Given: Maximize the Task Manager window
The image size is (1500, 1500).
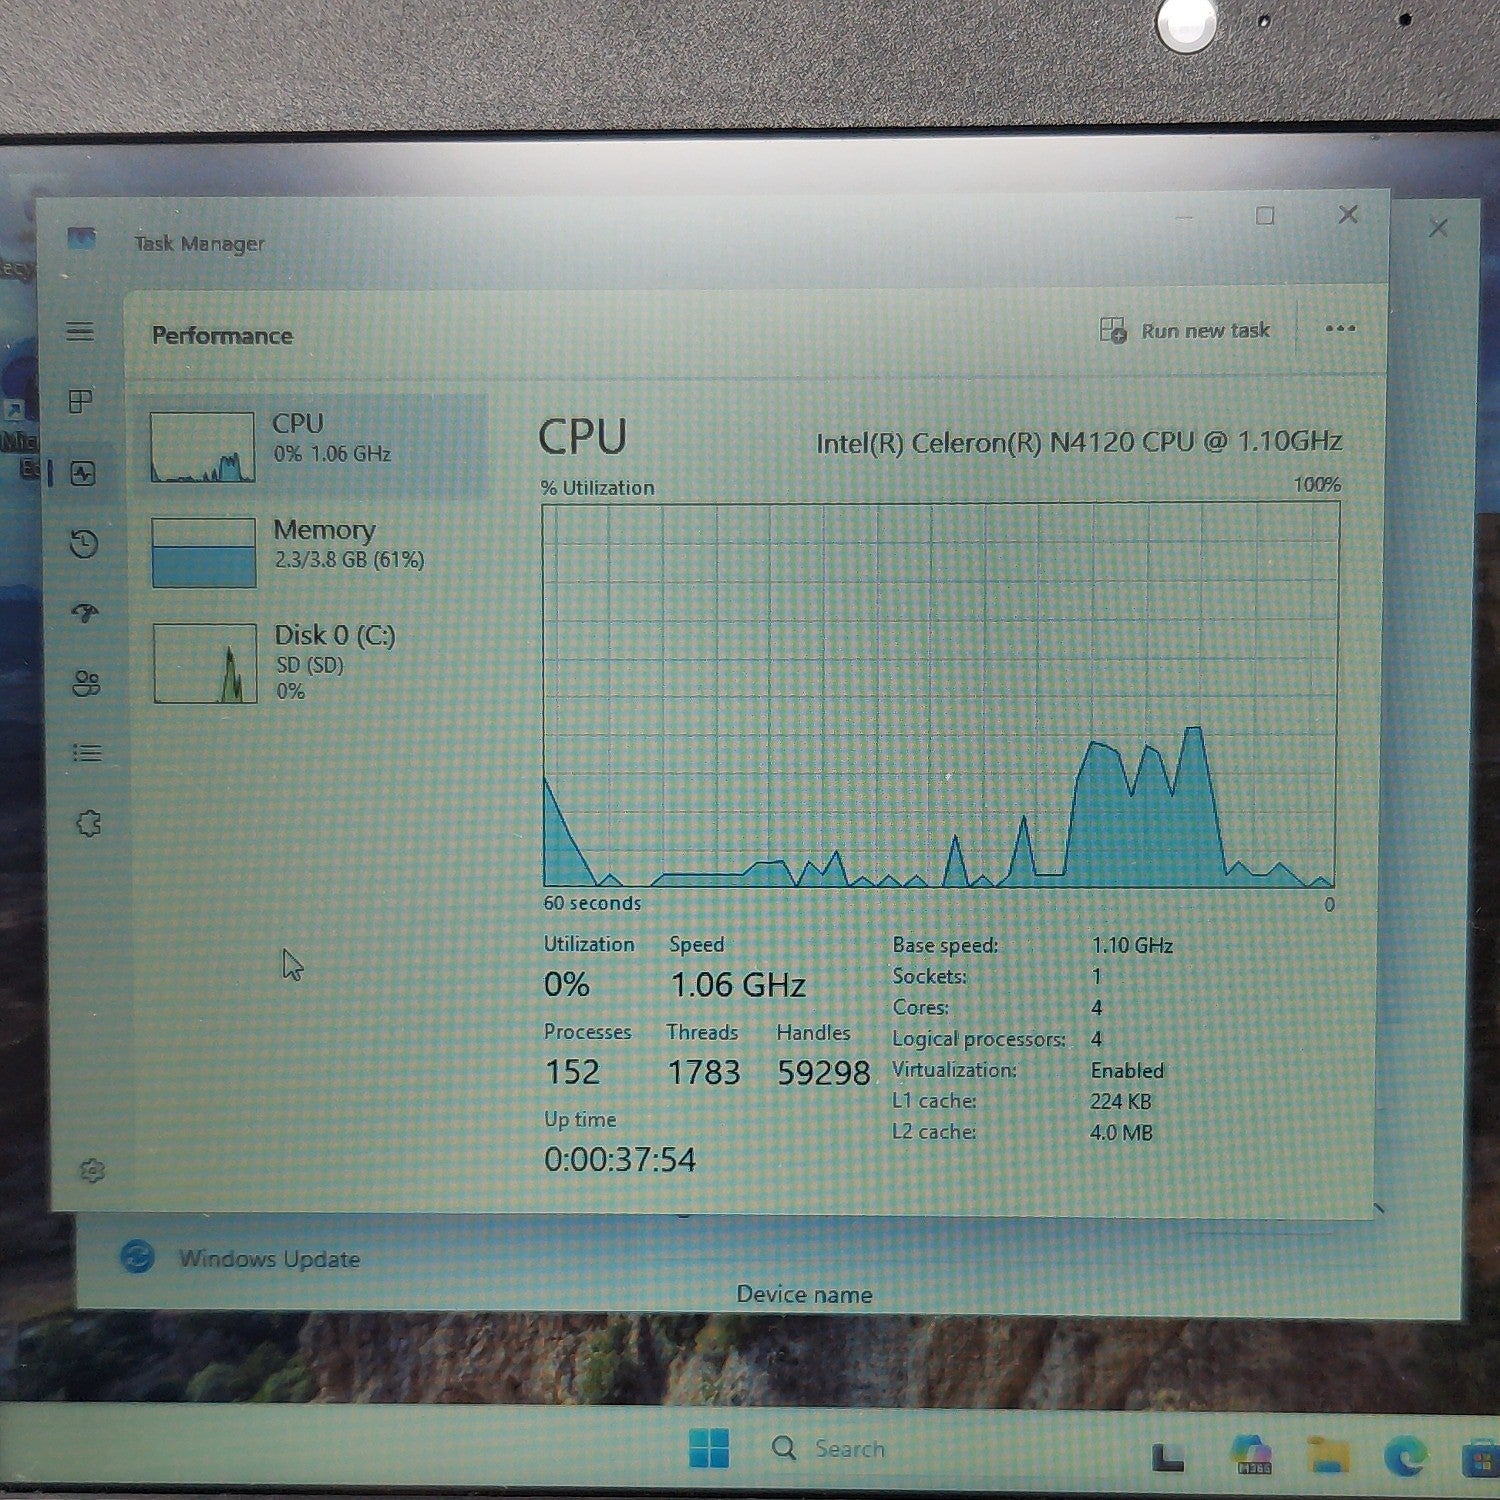Looking at the screenshot, I should (1265, 216).
